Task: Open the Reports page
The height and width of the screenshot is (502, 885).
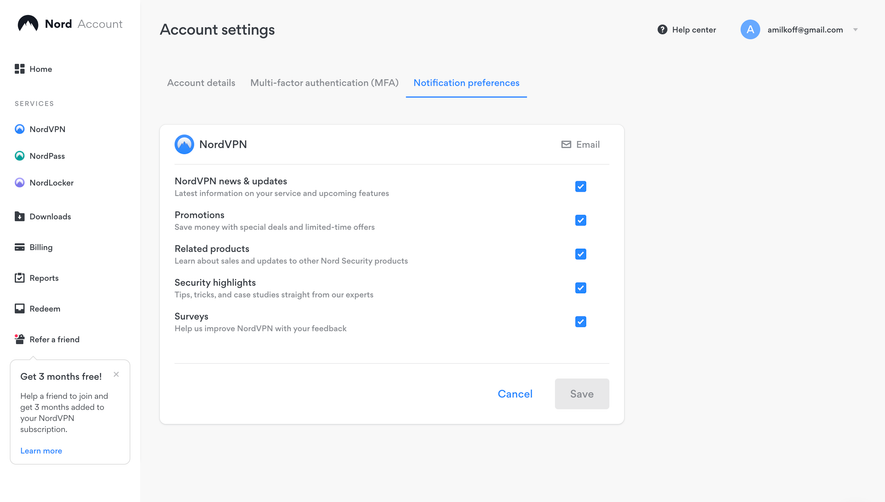Action: click(x=44, y=278)
